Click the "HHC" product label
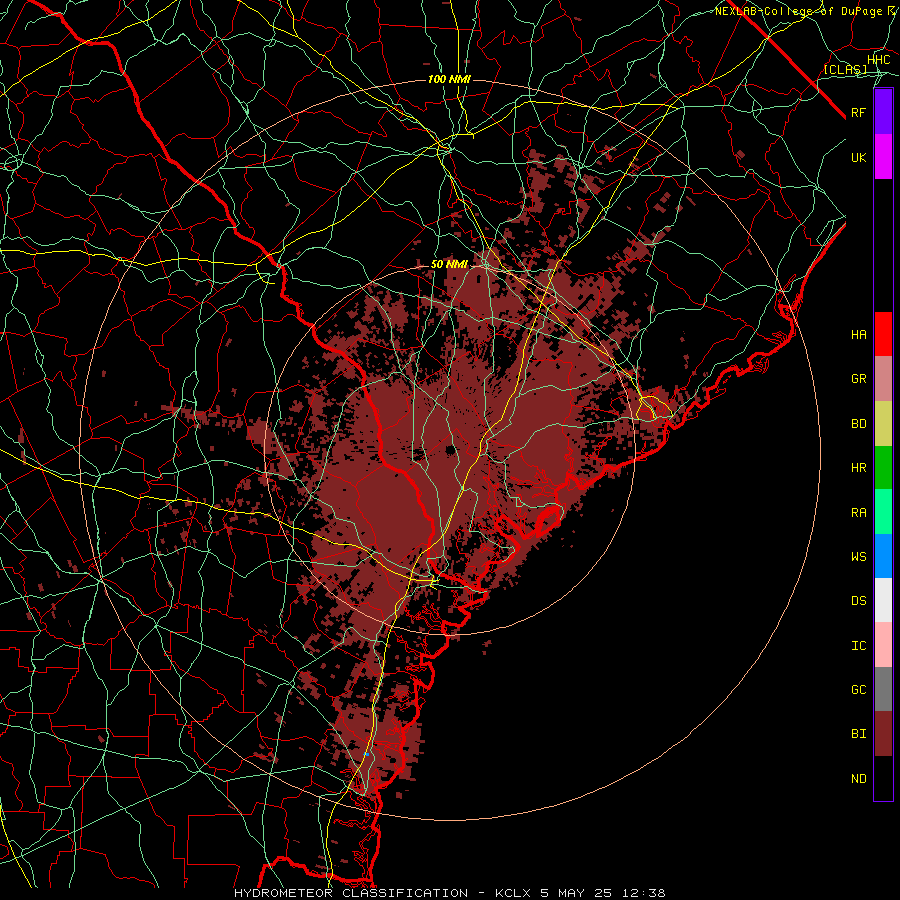 coord(879,60)
